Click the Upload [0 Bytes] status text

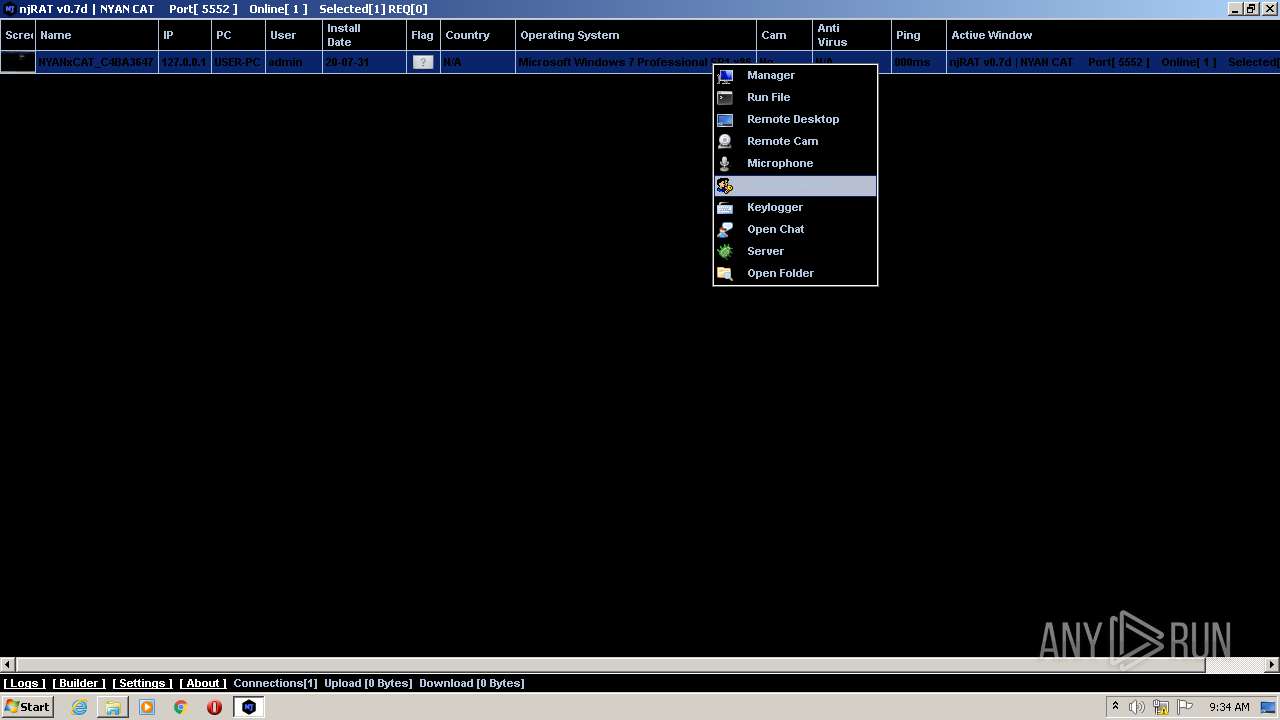point(368,683)
